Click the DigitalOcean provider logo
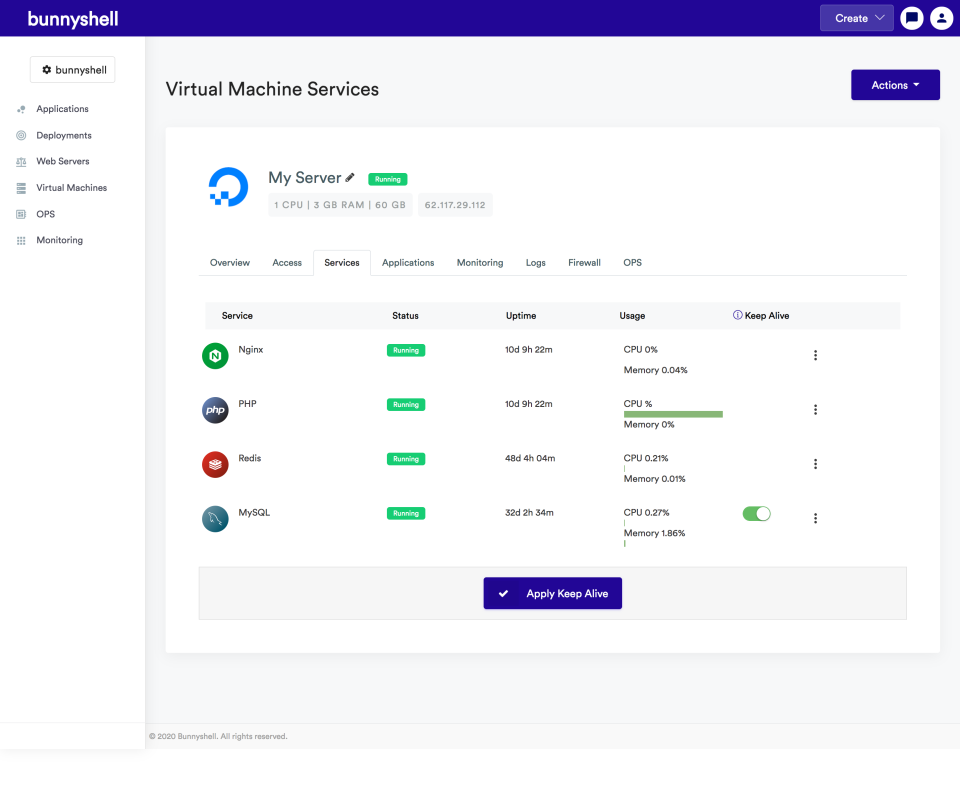Viewport: 960px width, 802px height. [x=228, y=187]
